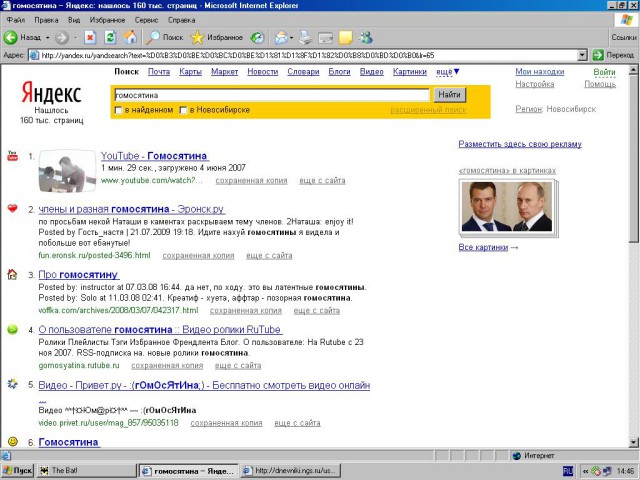Open the Файл menu

16,20
